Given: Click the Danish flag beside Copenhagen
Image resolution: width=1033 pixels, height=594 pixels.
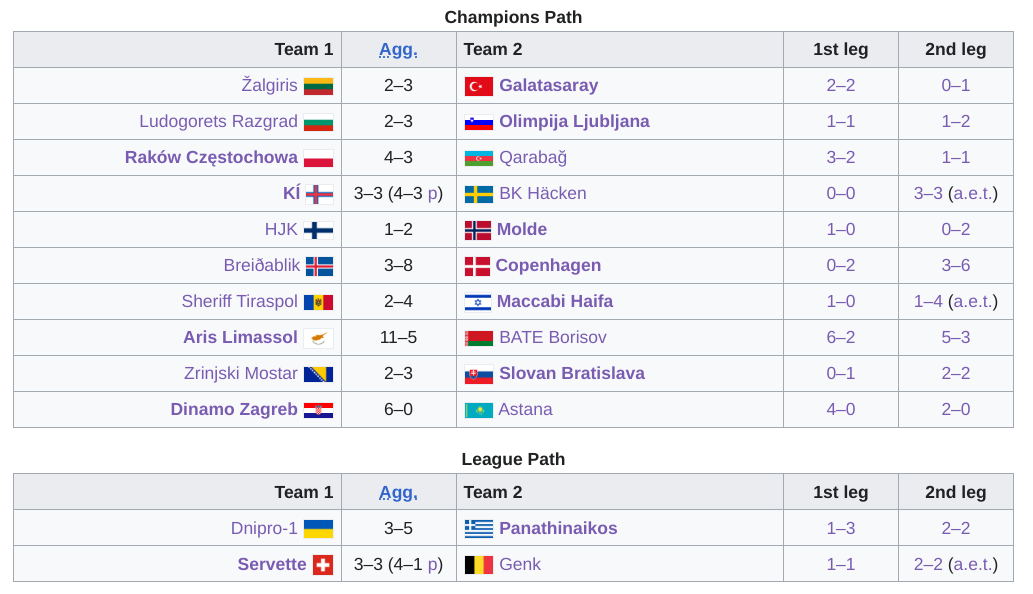Looking at the screenshot, I should click(x=477, y=266).
